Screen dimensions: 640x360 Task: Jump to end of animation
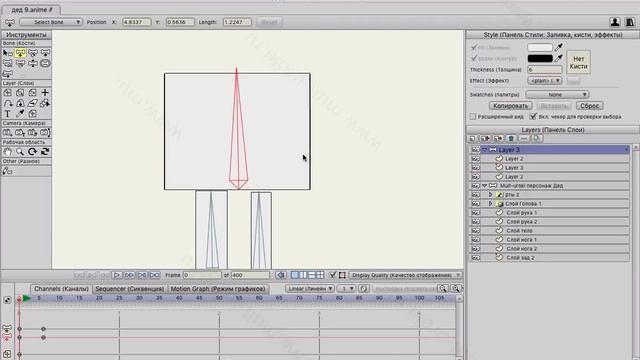(155, 275)
